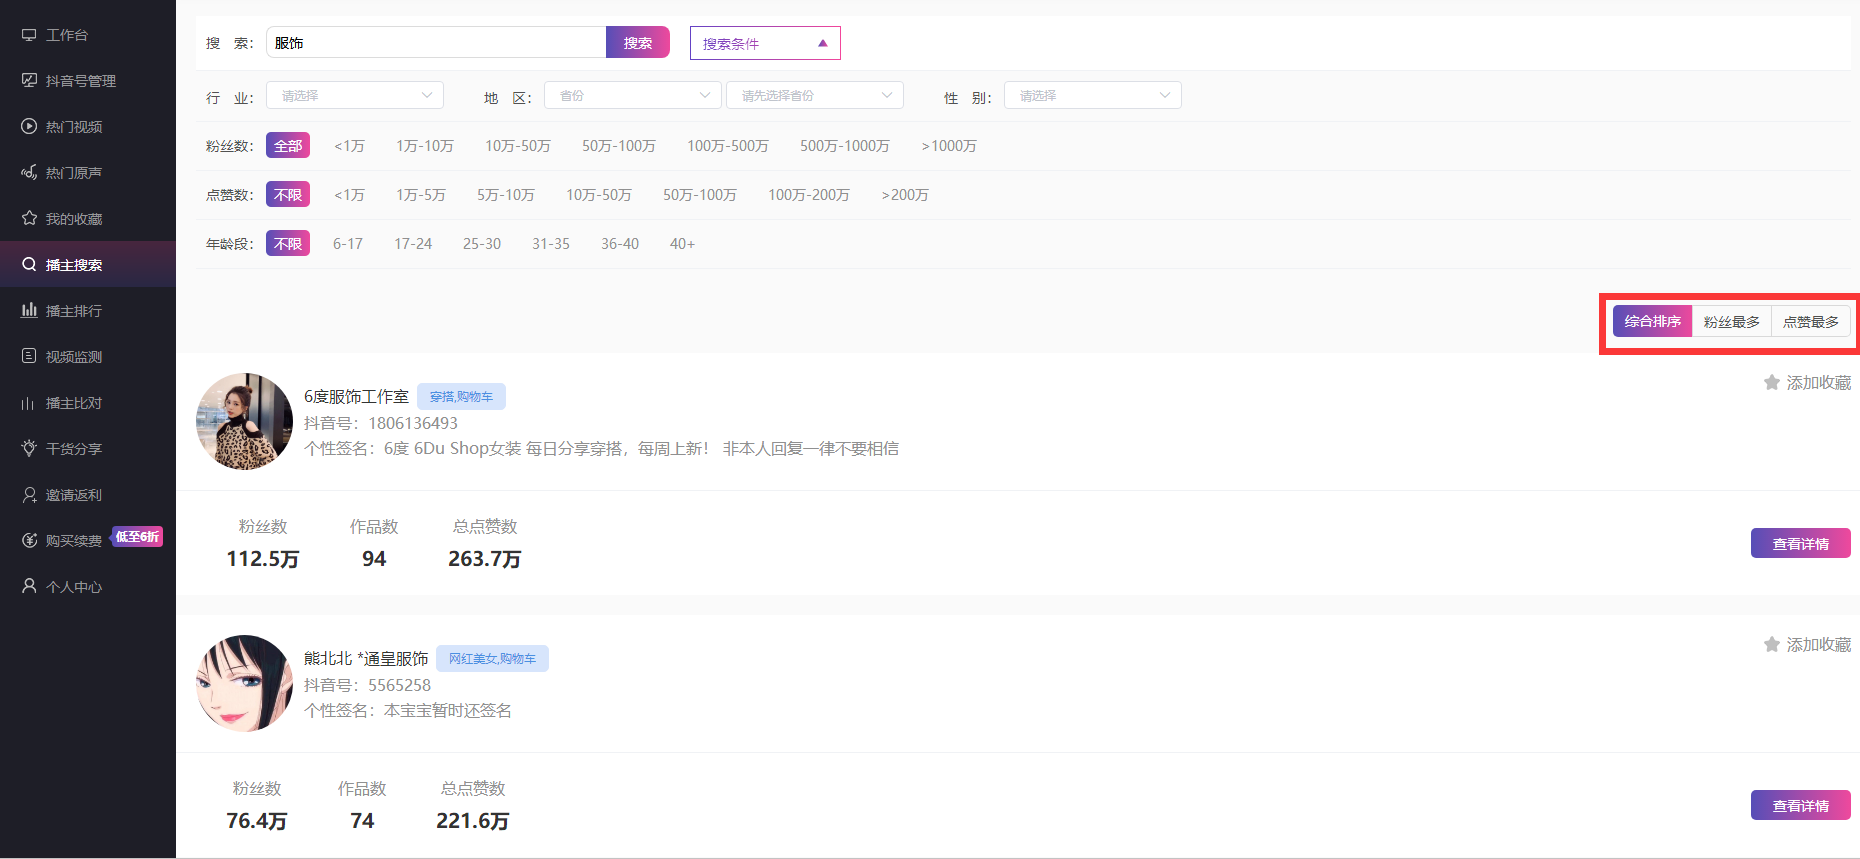Open 干货分享 lightbulb icon in sidebar

coord(29,449)
